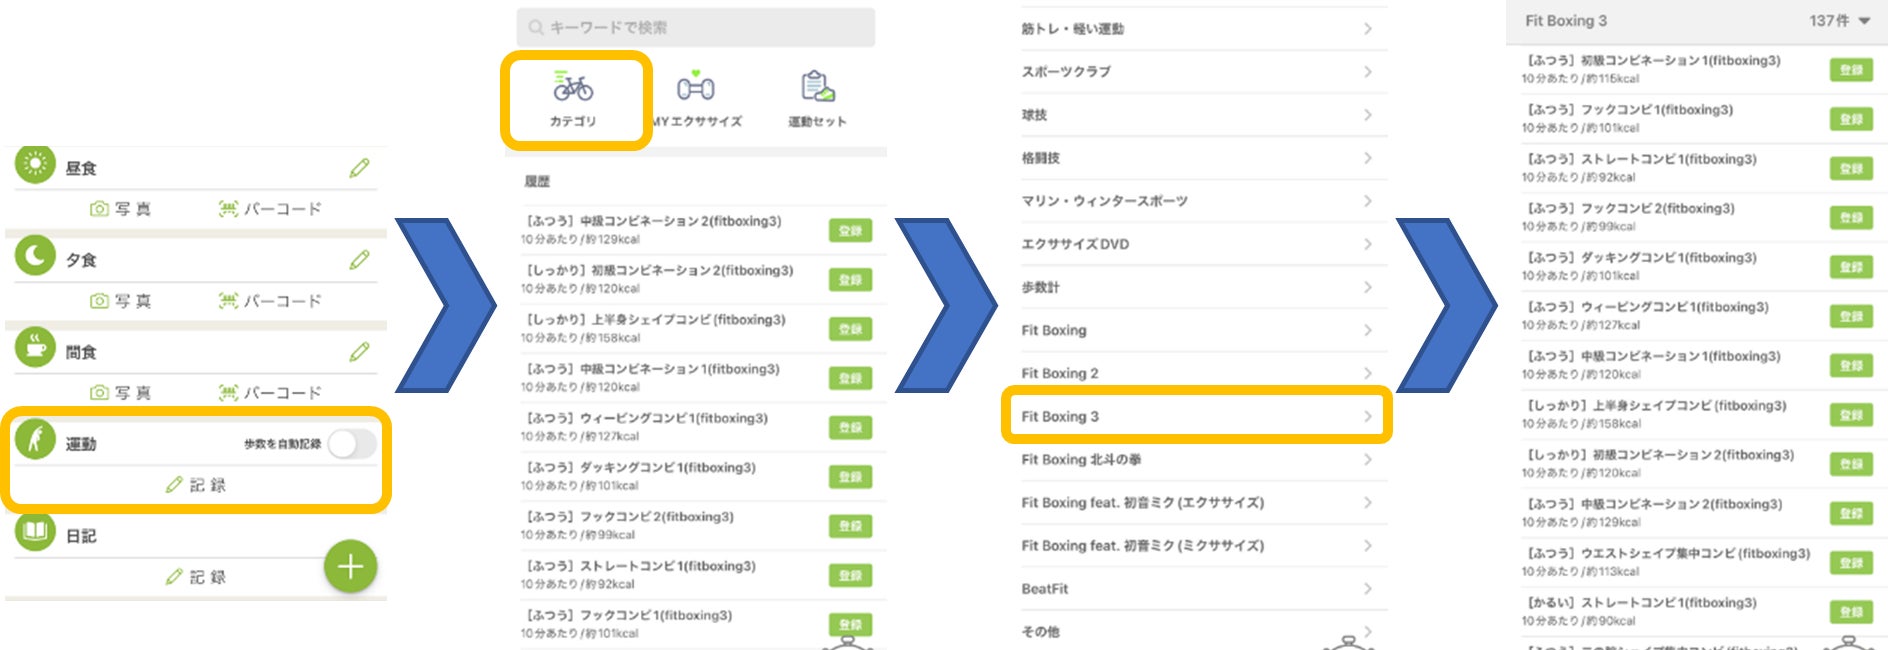Tap the 日記 book icon
The height and width of the screenshot is (650, 1888).
(x=35, y=531)
